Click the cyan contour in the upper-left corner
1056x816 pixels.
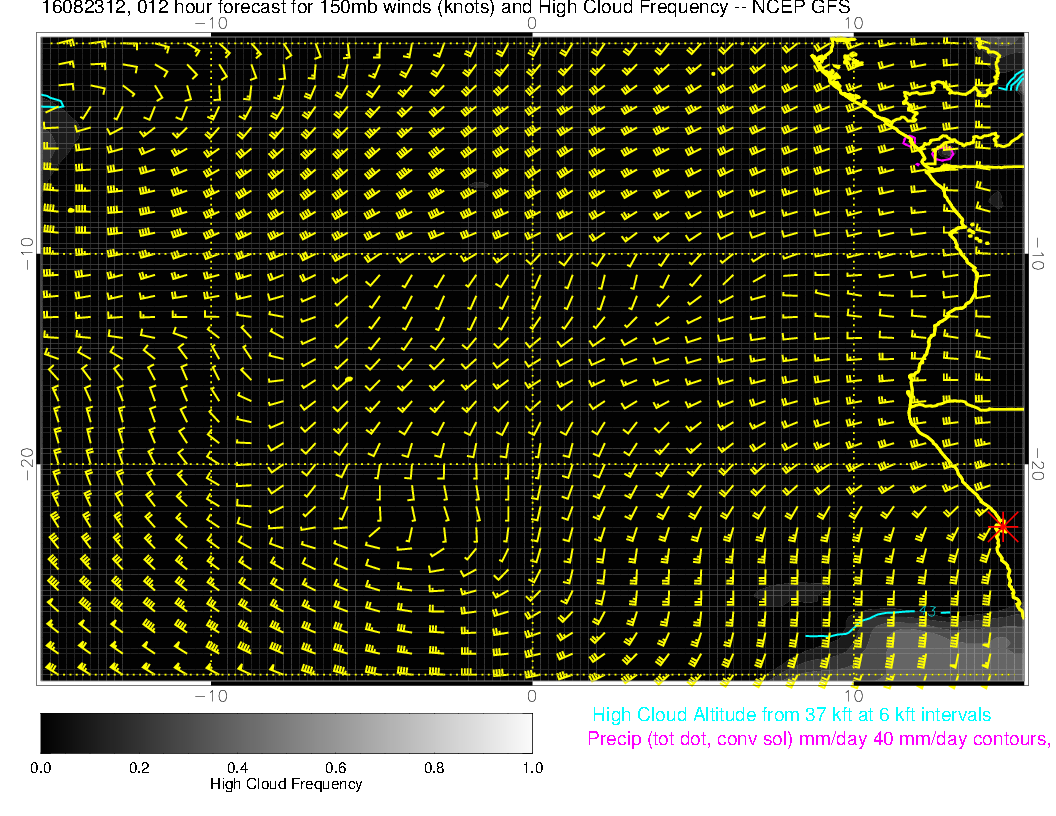click(52, 100)
